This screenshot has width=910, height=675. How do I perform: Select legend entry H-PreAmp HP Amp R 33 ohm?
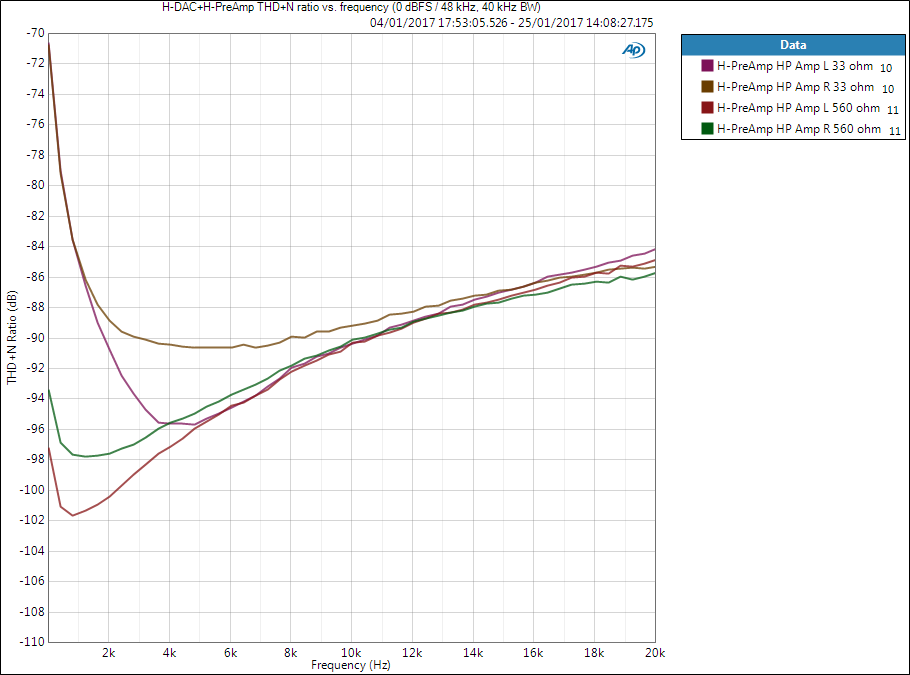795,87
